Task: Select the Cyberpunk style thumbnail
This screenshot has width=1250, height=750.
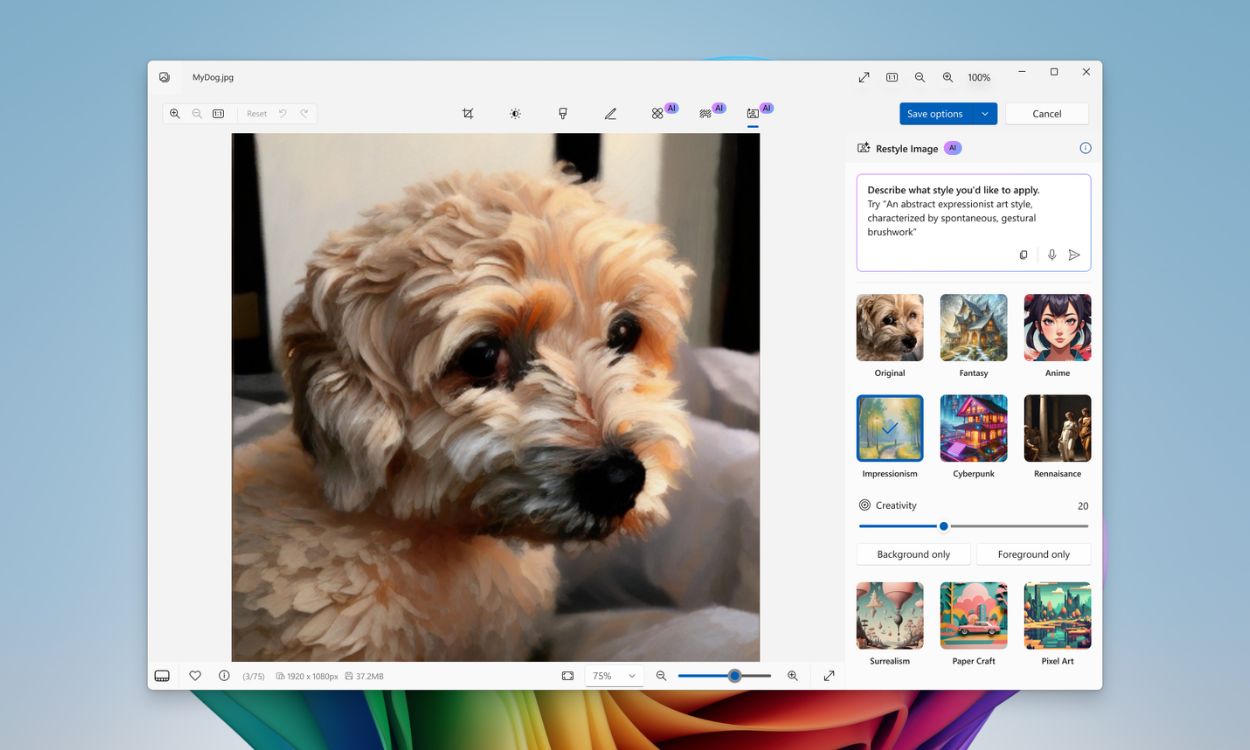Action: [x=973, y=427]
